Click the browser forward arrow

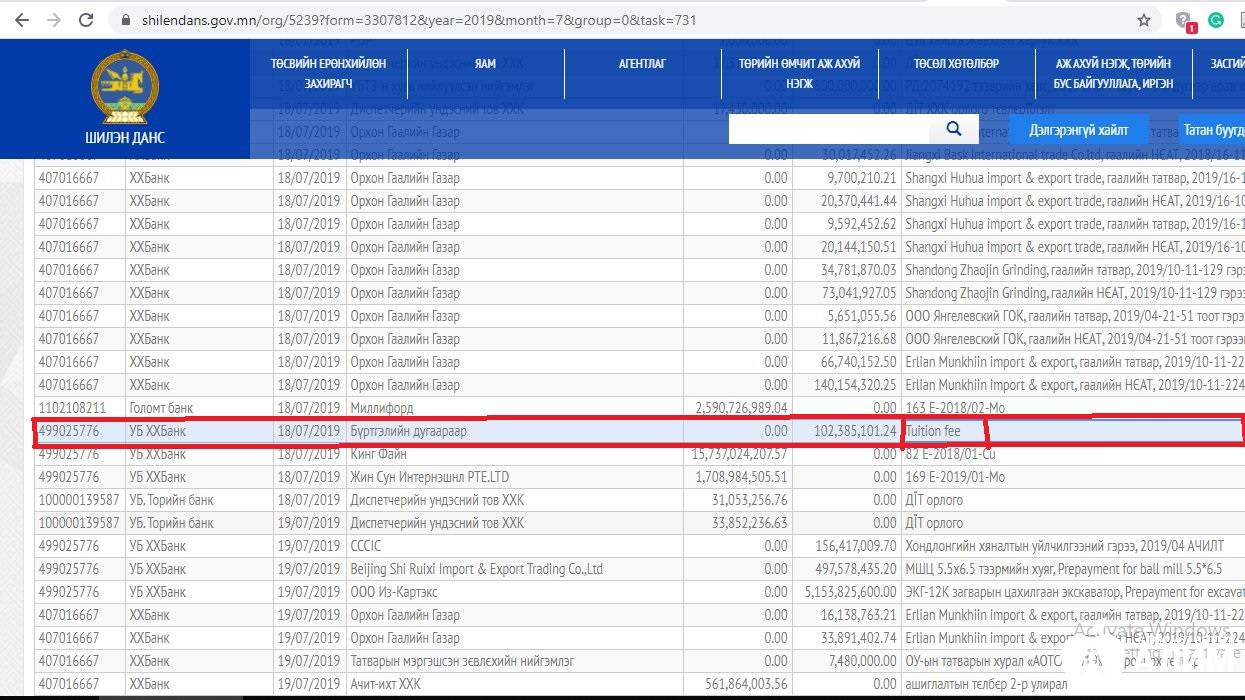54,20
